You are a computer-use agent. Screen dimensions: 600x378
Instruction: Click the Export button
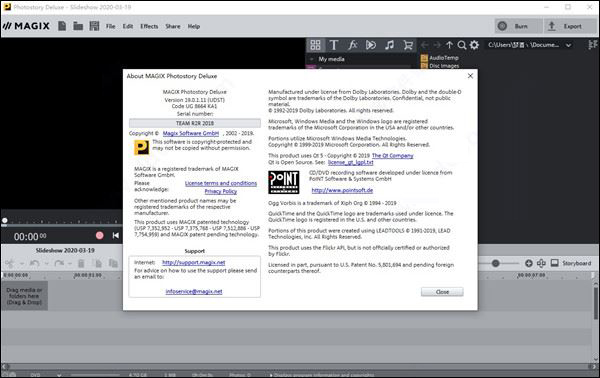[x=570, y=26]
